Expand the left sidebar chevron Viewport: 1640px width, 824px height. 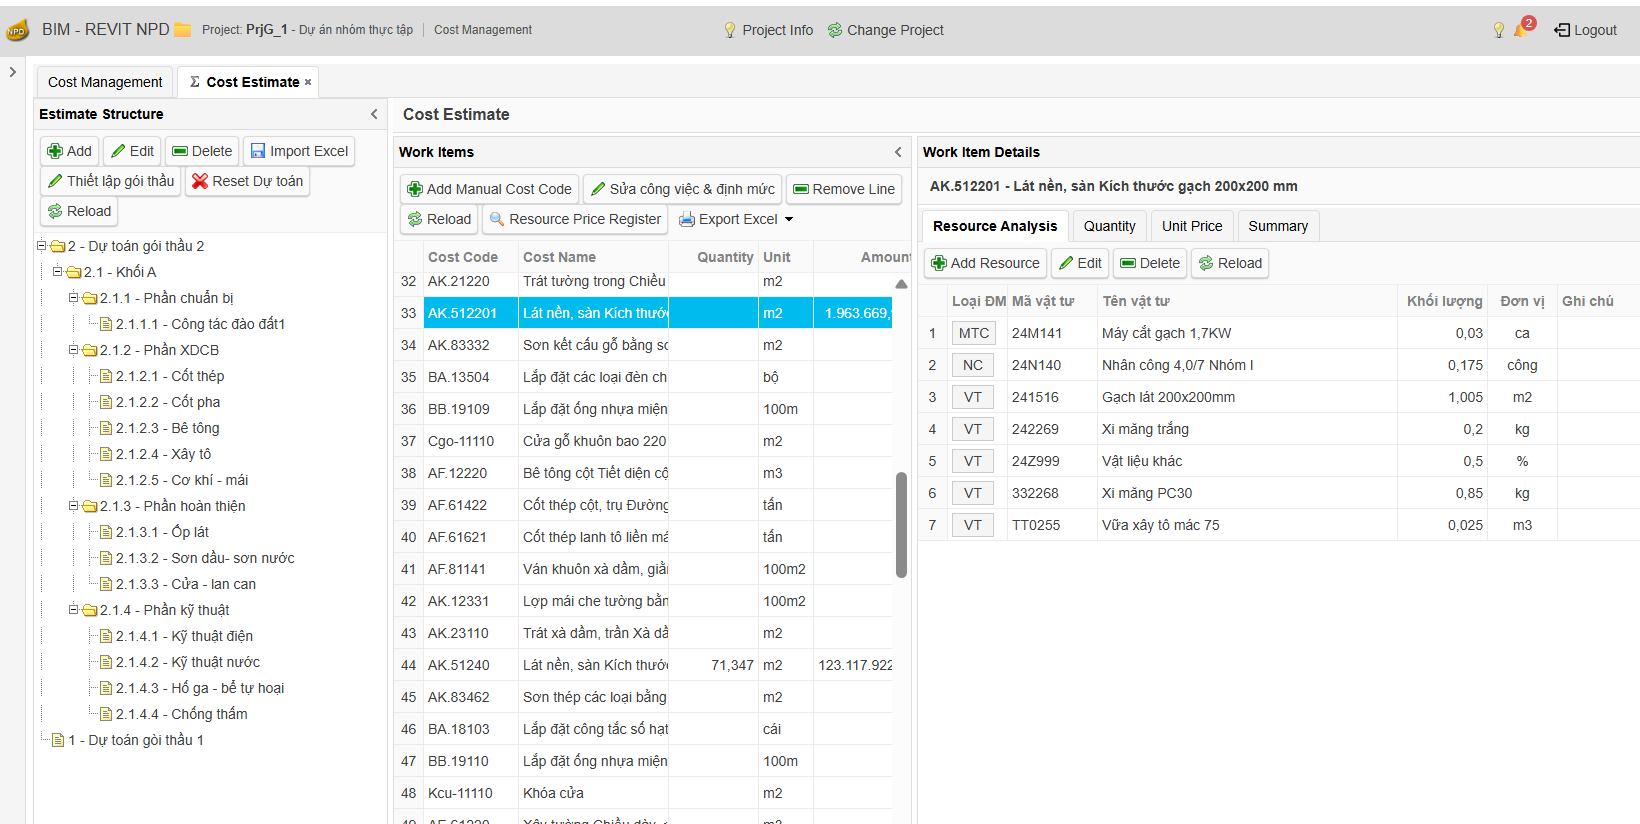click(12, 72)
